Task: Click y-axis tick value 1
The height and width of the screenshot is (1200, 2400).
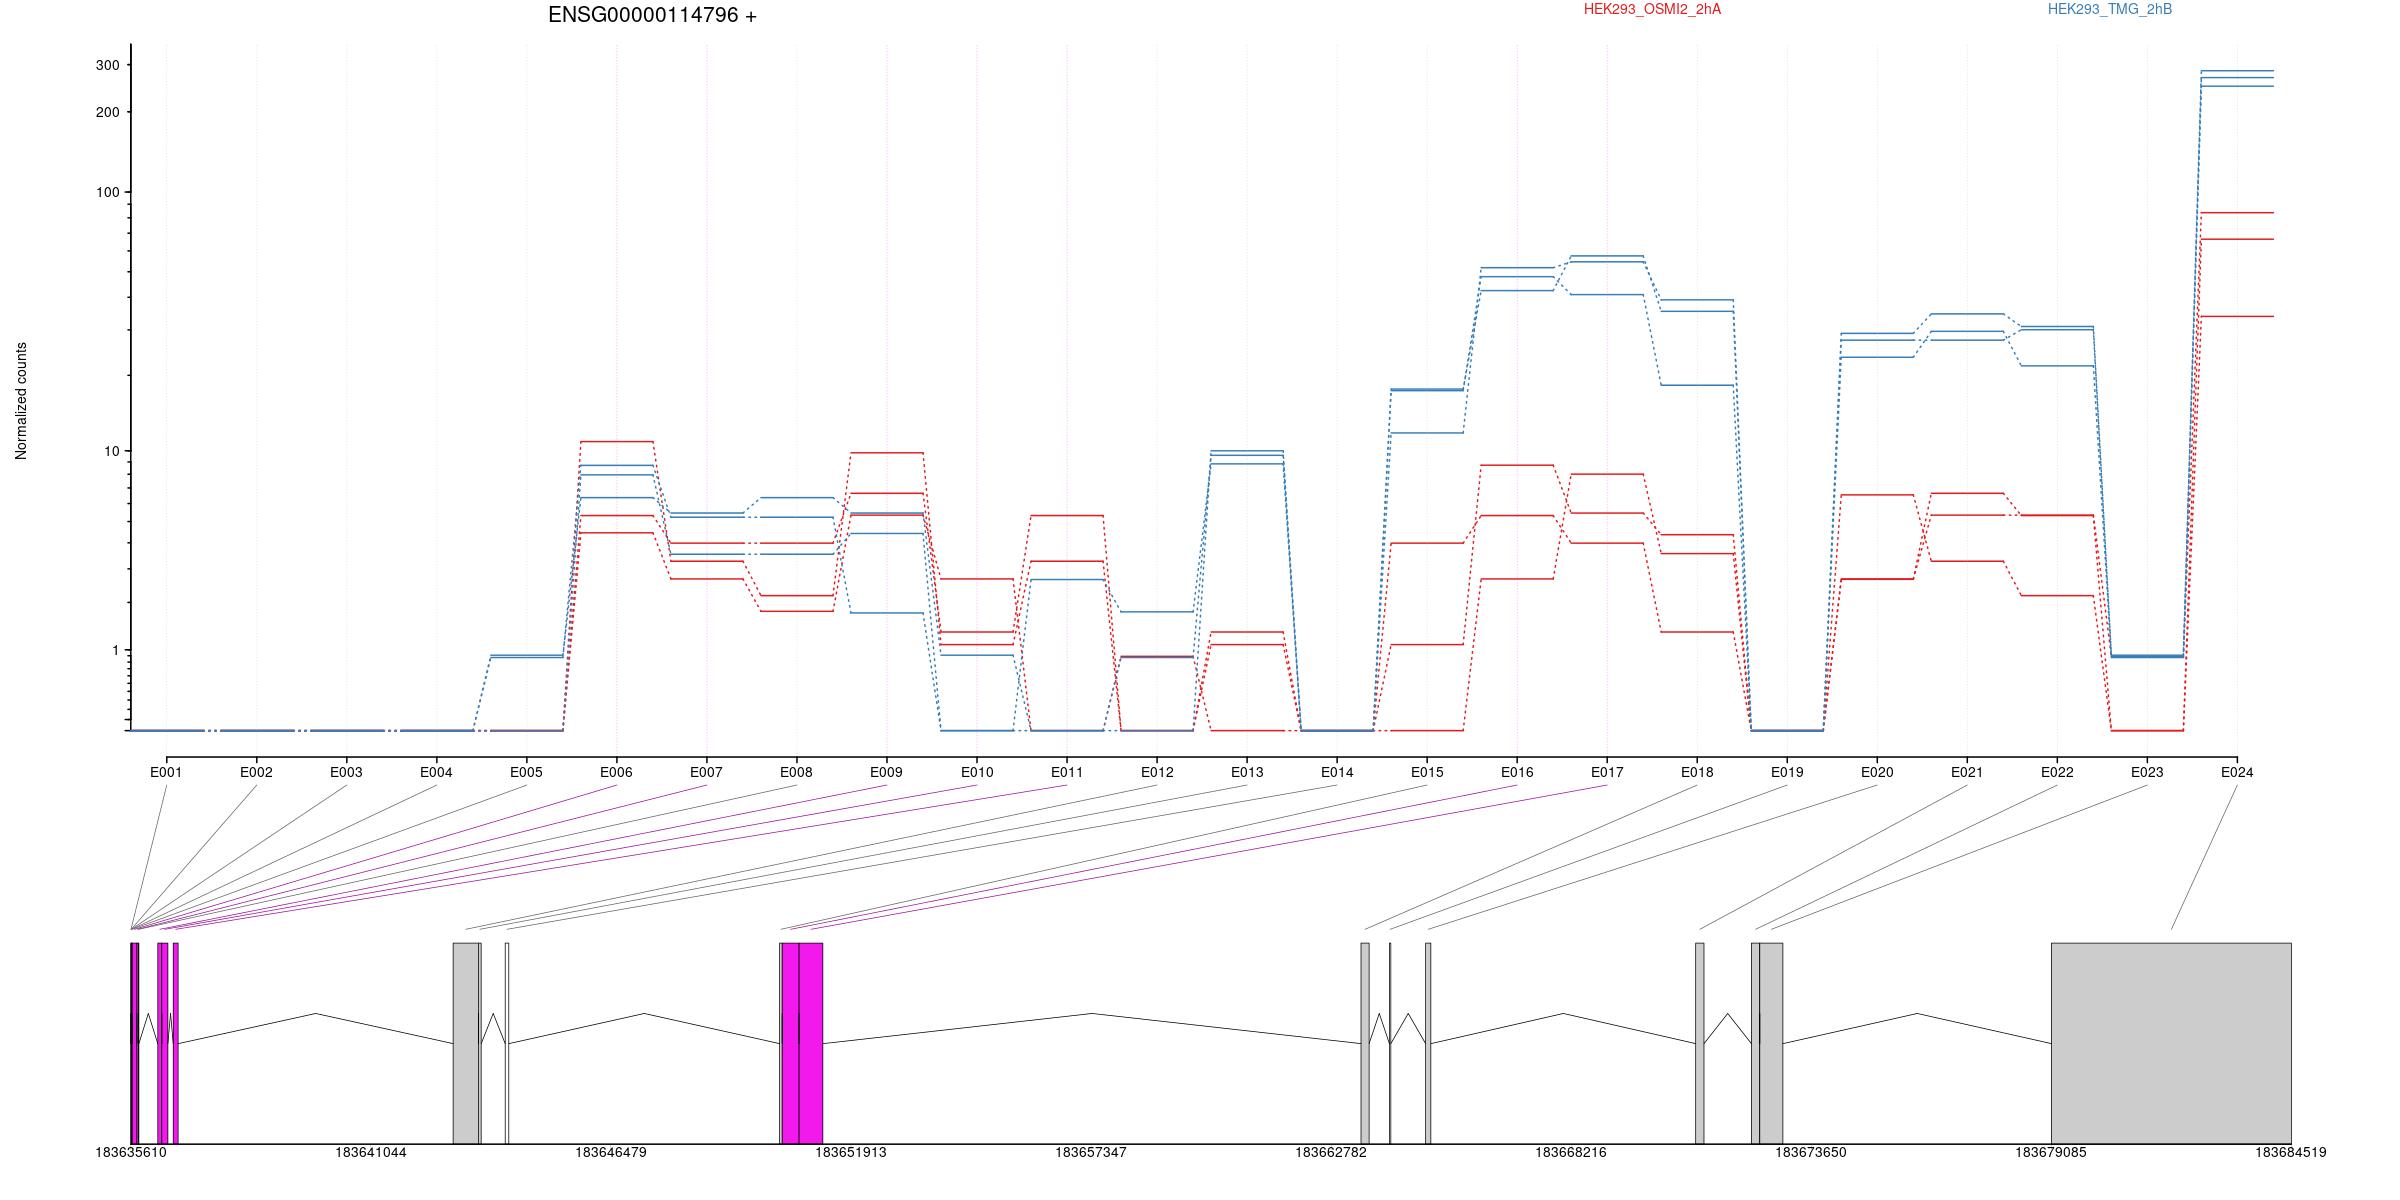Action: tap(116, 650)
